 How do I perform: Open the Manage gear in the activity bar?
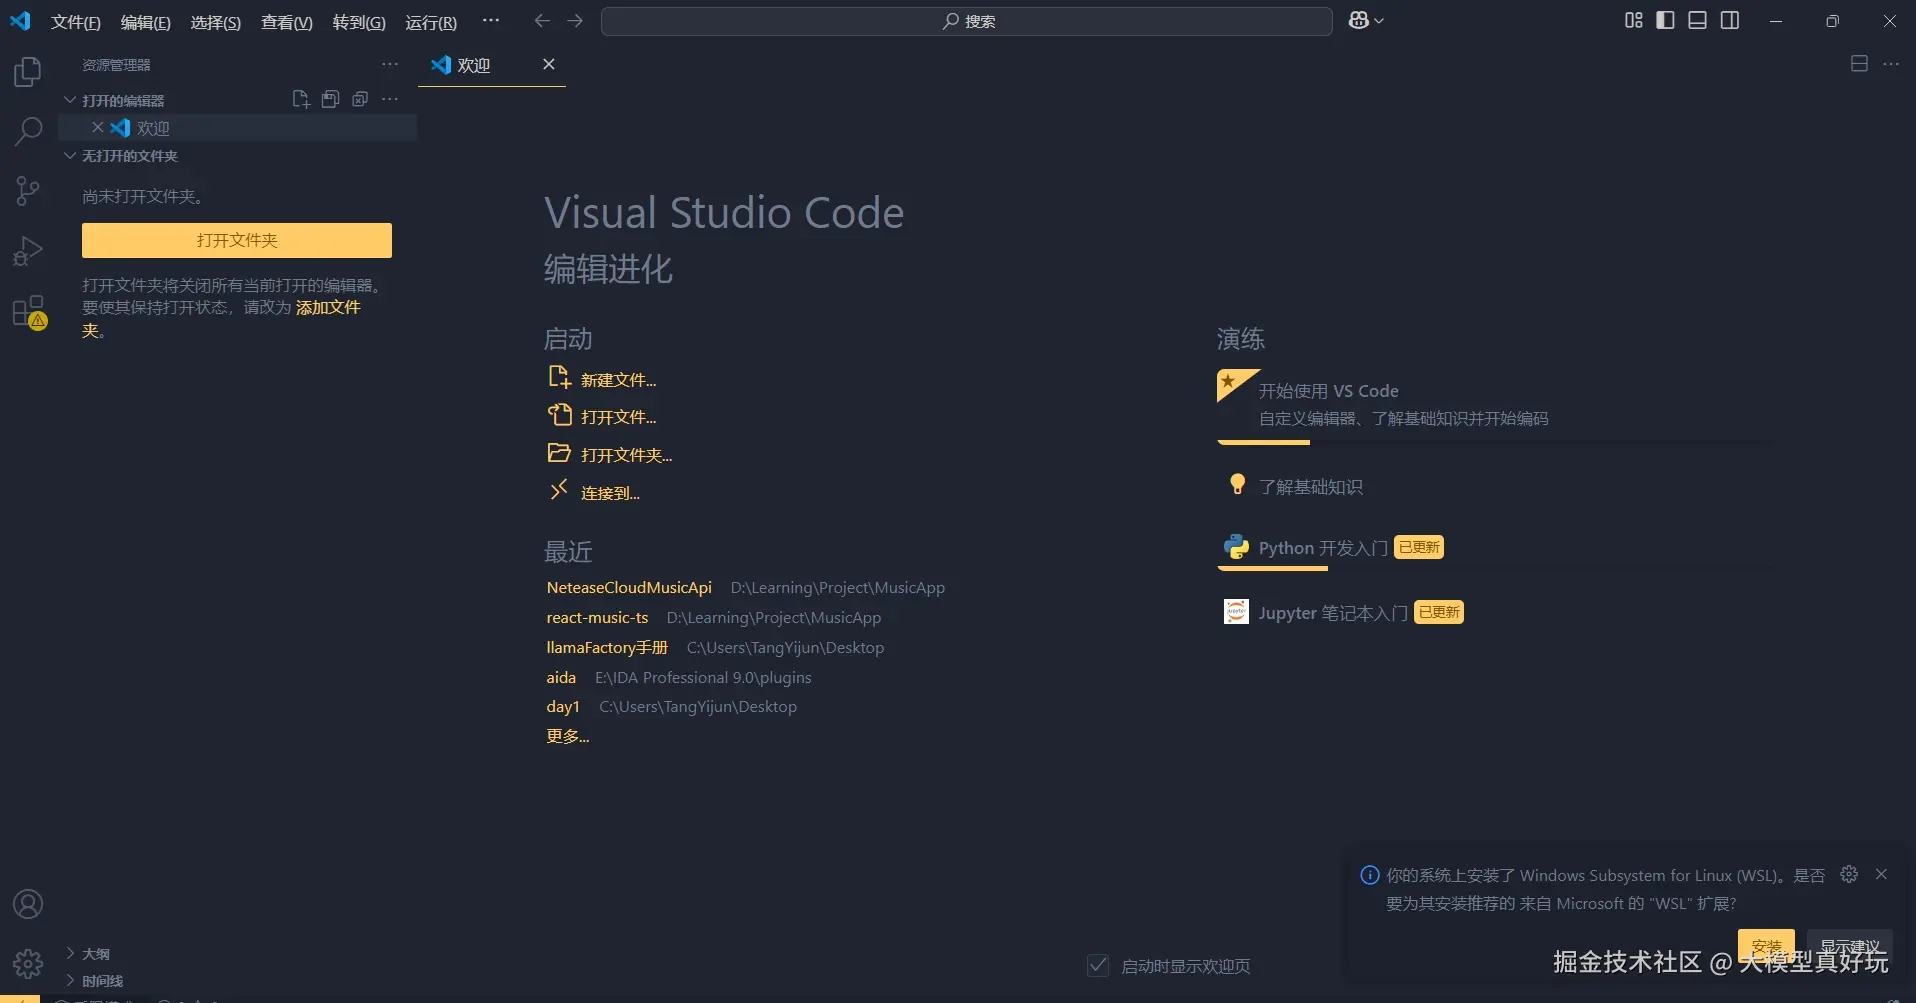click(x=28, y=963)
